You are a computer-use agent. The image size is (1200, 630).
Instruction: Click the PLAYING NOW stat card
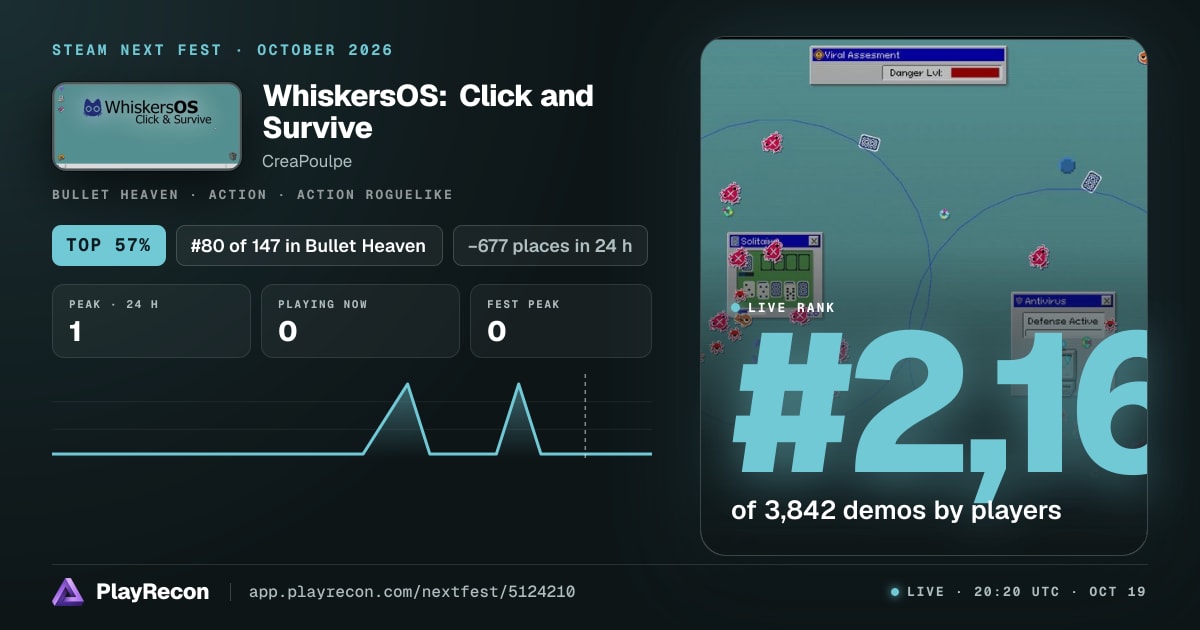(360, 321)
